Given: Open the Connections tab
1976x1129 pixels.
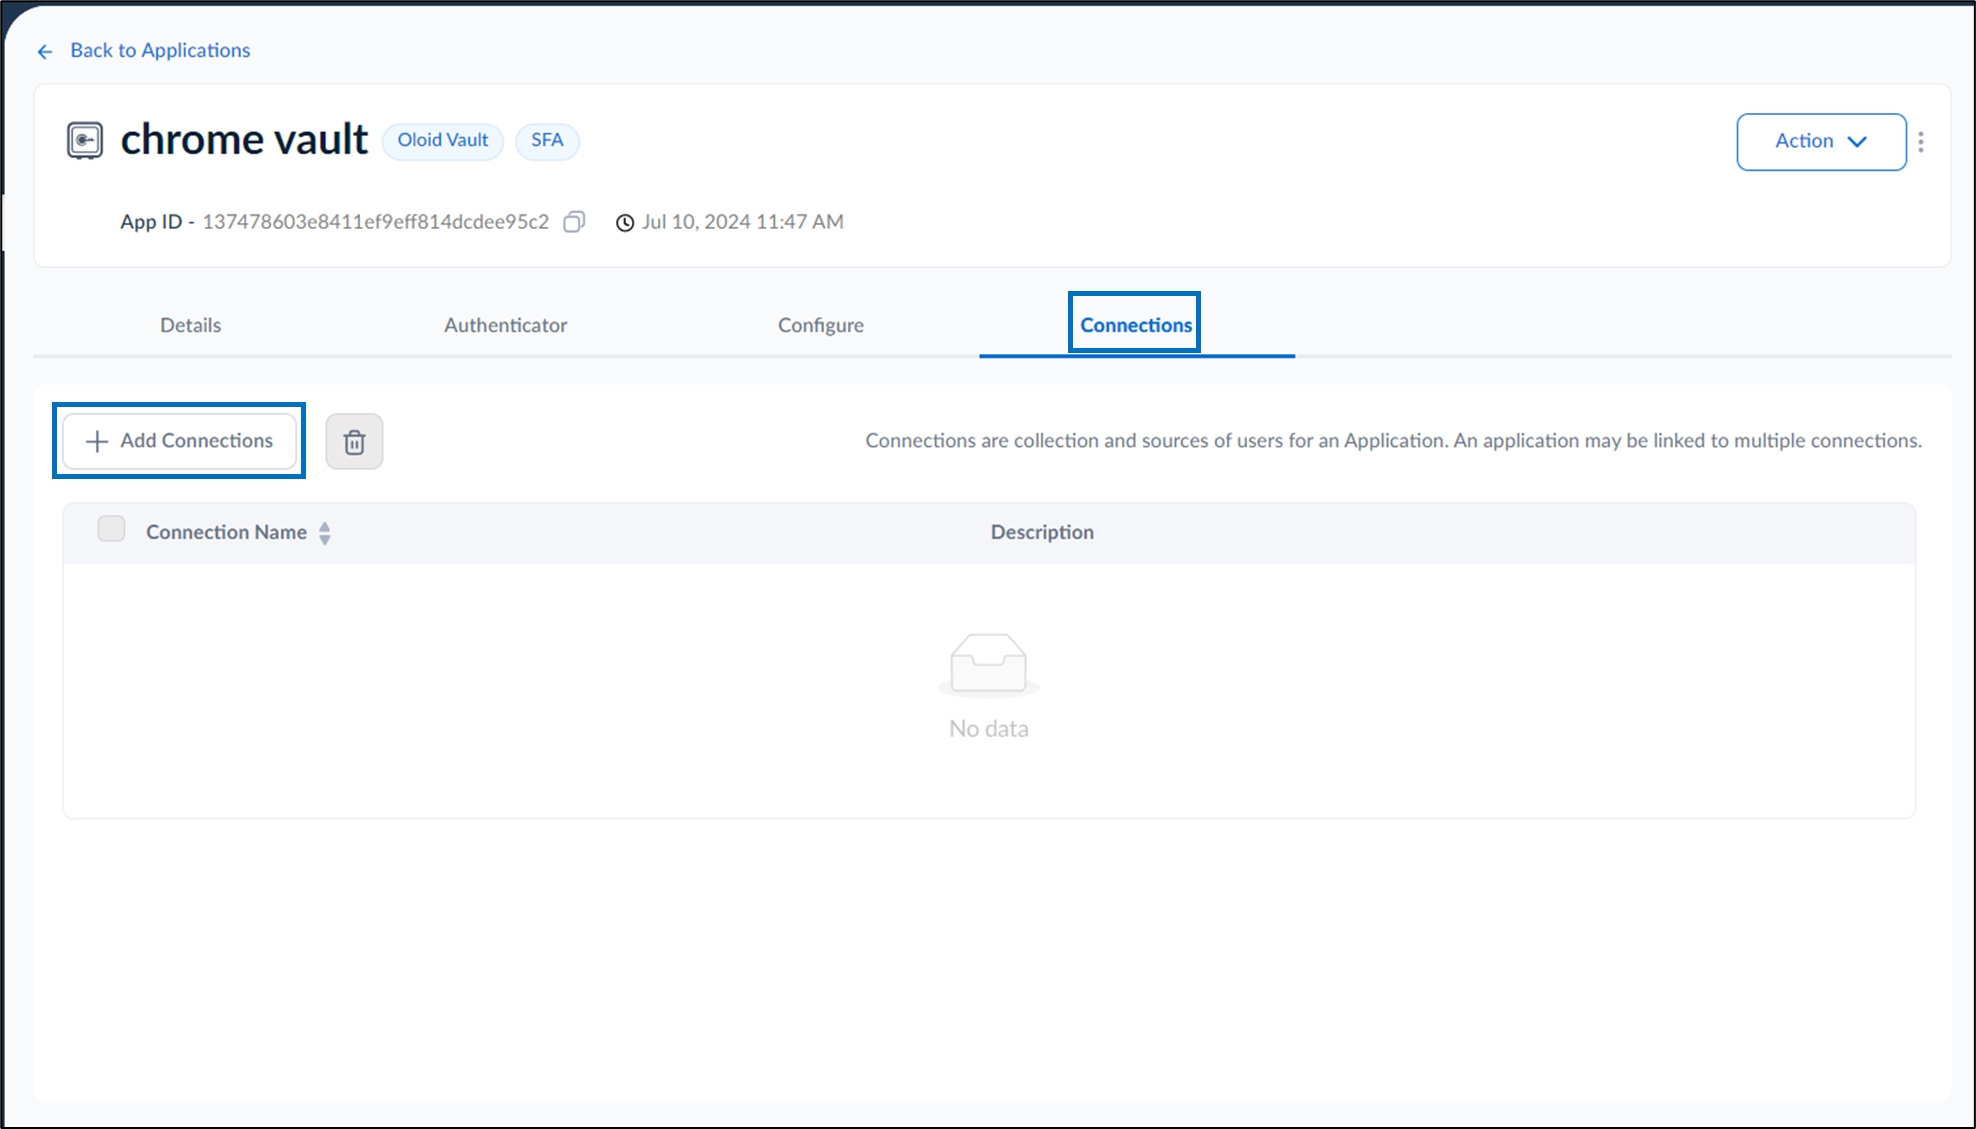Looking at the screenshot, I should click(1136, 325).
